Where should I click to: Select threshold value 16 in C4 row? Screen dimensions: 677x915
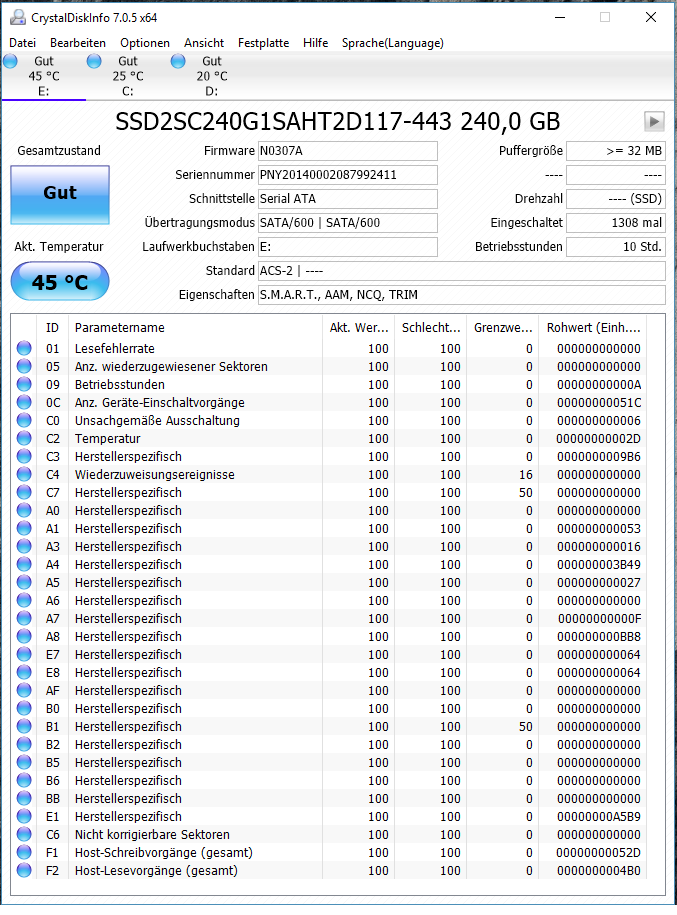(x=526, y=474)
